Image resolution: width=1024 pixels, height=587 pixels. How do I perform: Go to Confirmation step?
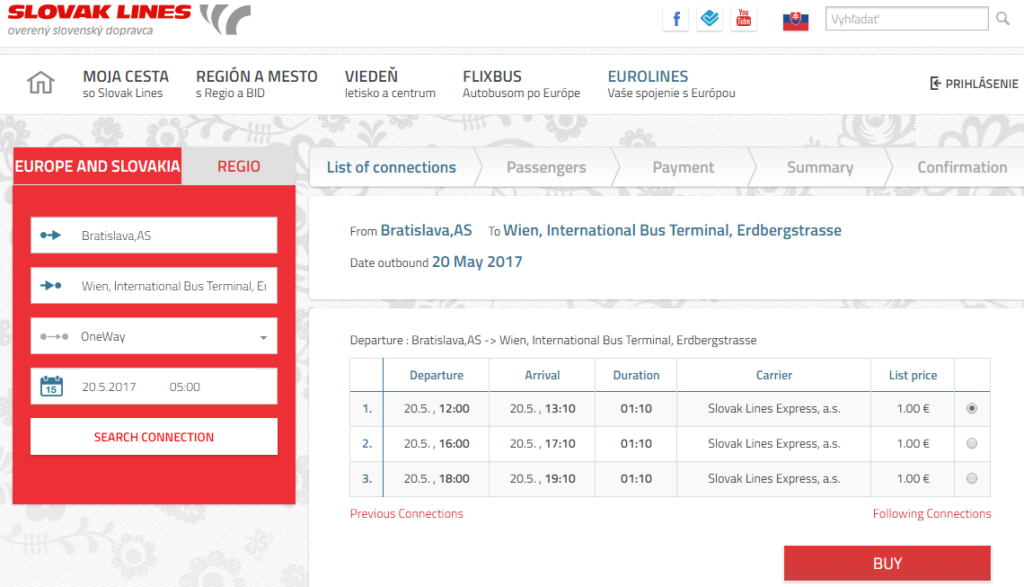point(962,167)
